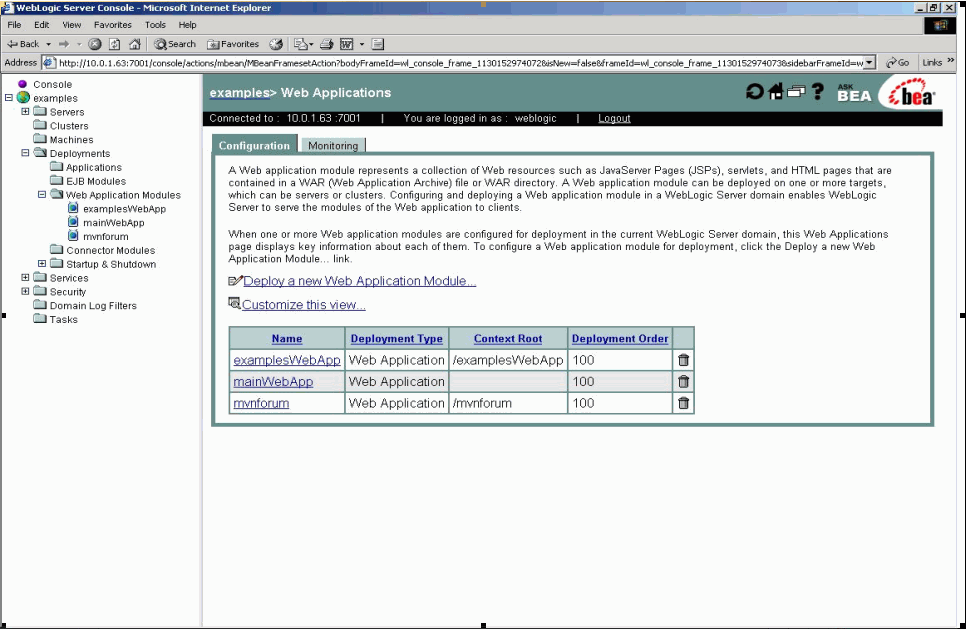
Task: Click Deploy a new Web Application Module link
Action: pos(360,281)
